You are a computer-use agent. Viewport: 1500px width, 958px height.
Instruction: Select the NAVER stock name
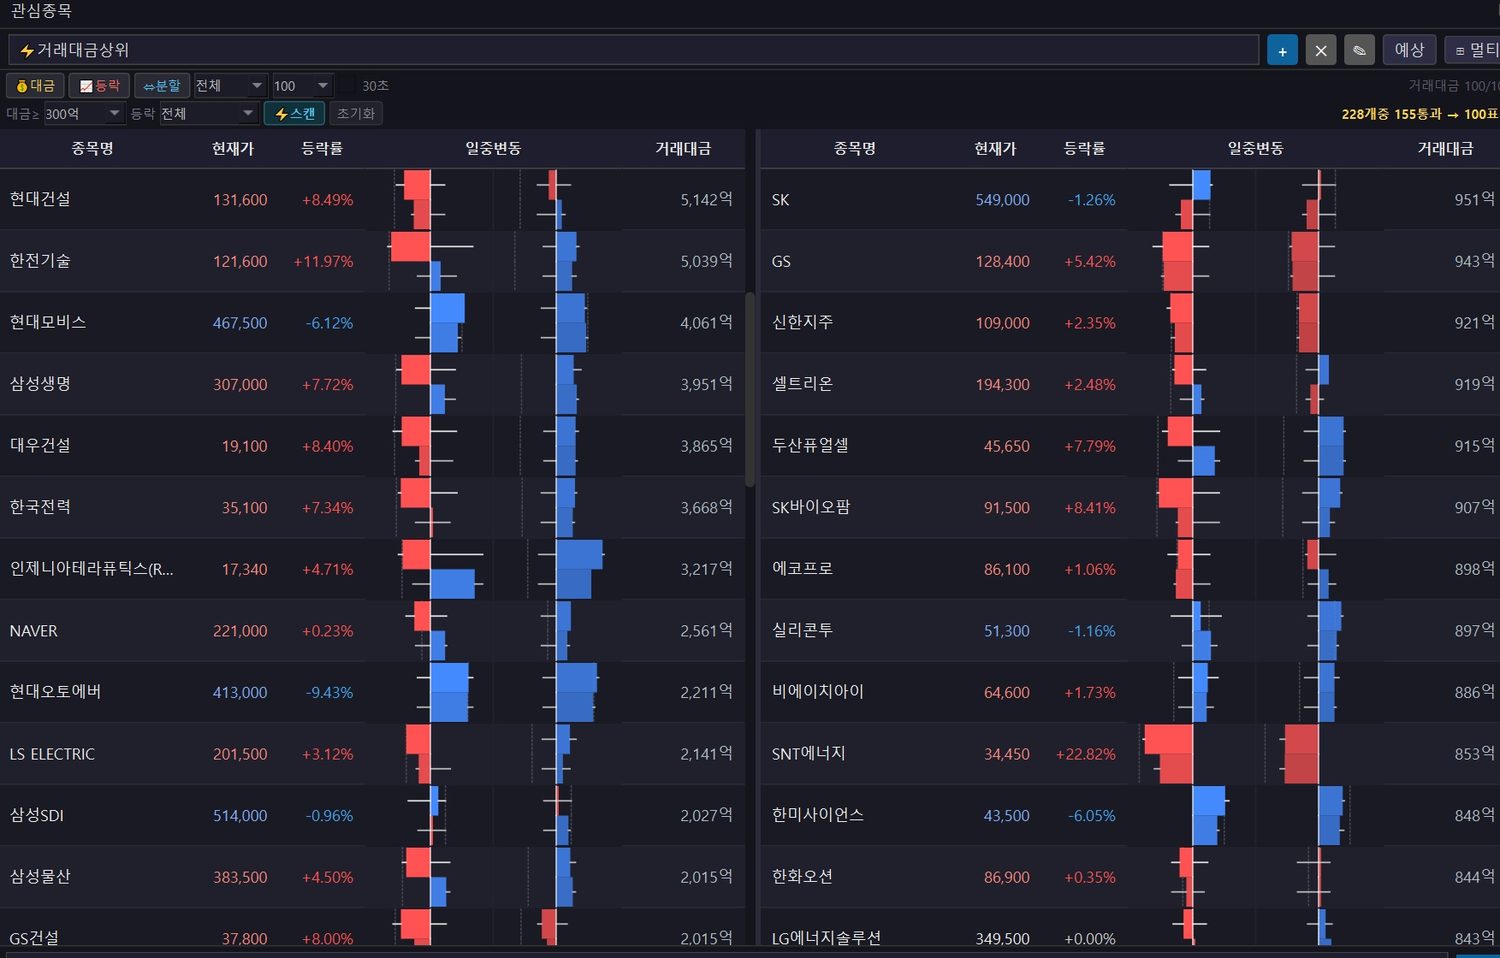click(33, 631)
